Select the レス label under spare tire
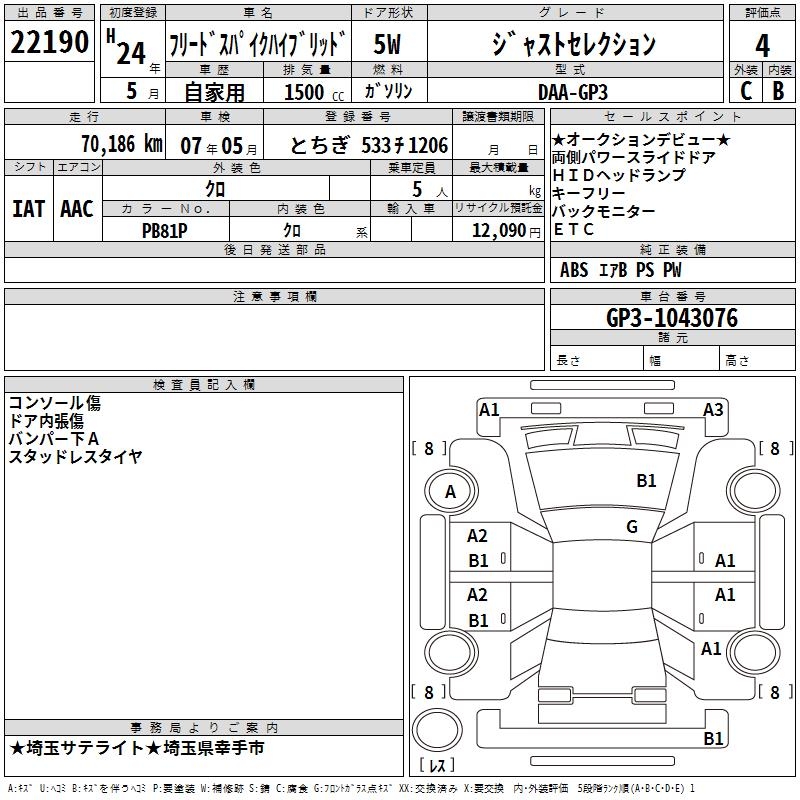Image resolution: width=800 pixels, height=800 pixels. [x=437, y=765]
